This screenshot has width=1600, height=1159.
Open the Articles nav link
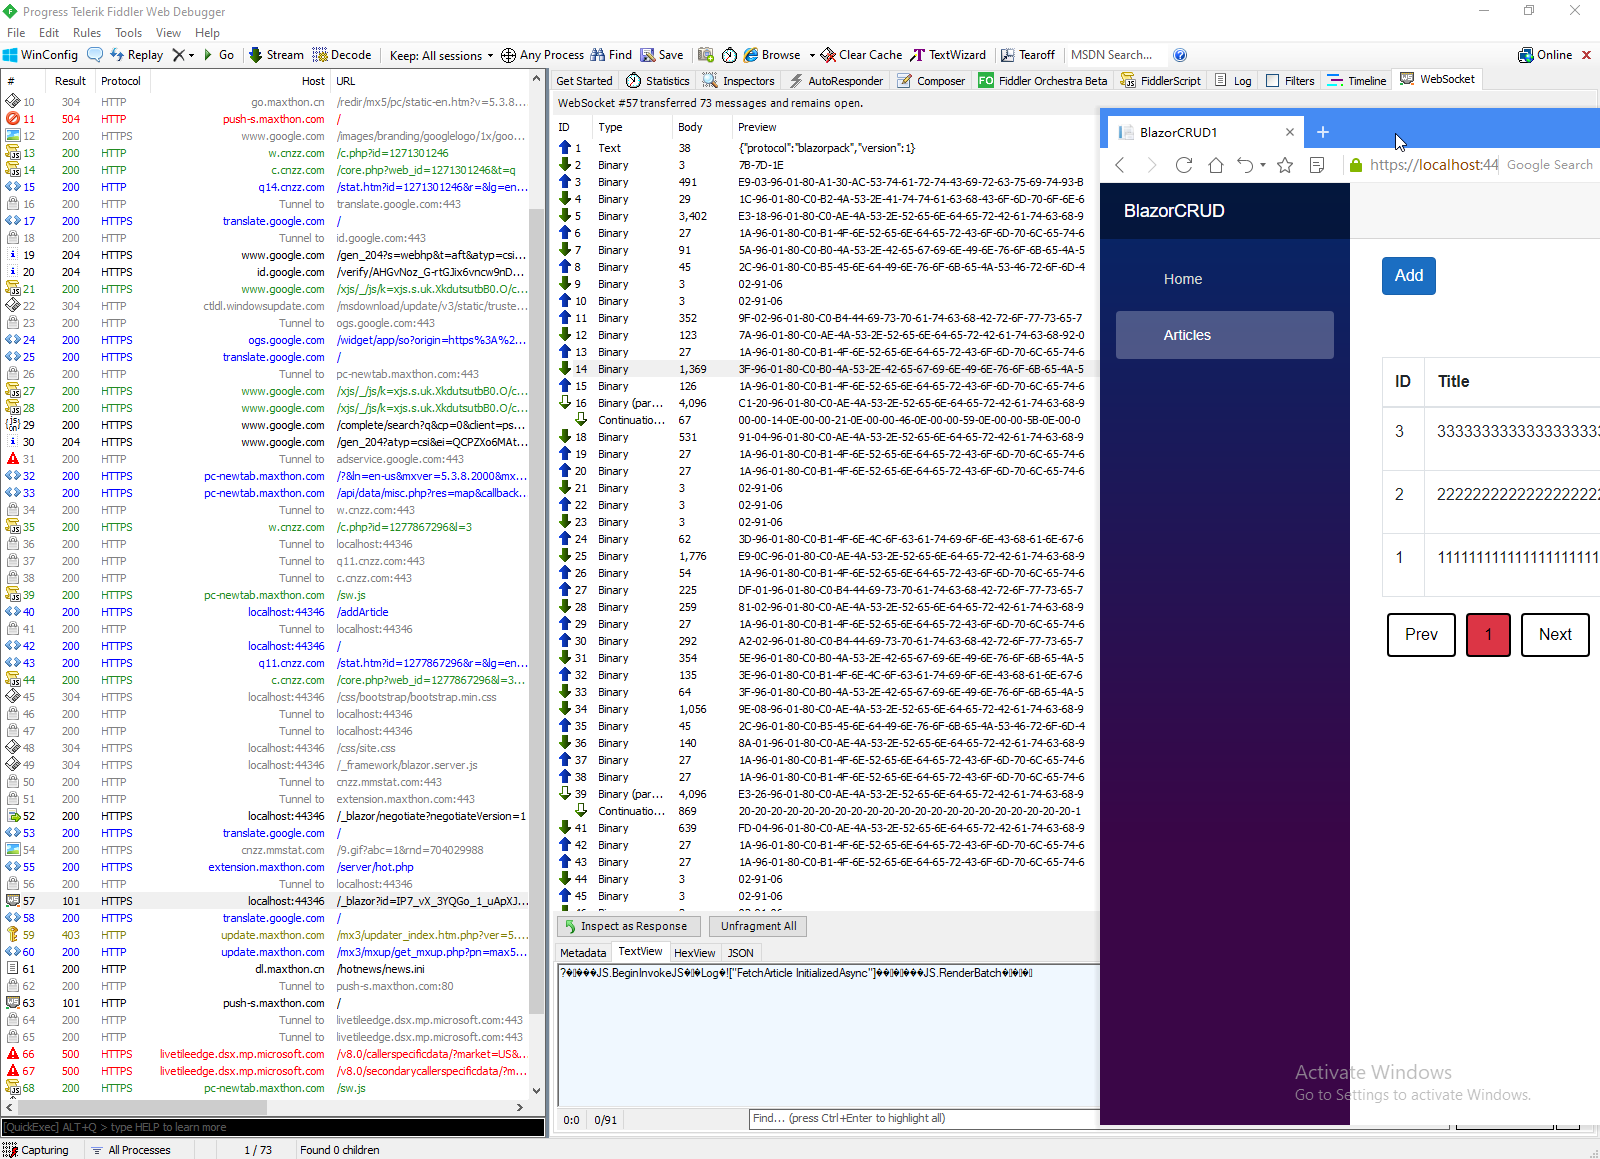[1225, 335]
